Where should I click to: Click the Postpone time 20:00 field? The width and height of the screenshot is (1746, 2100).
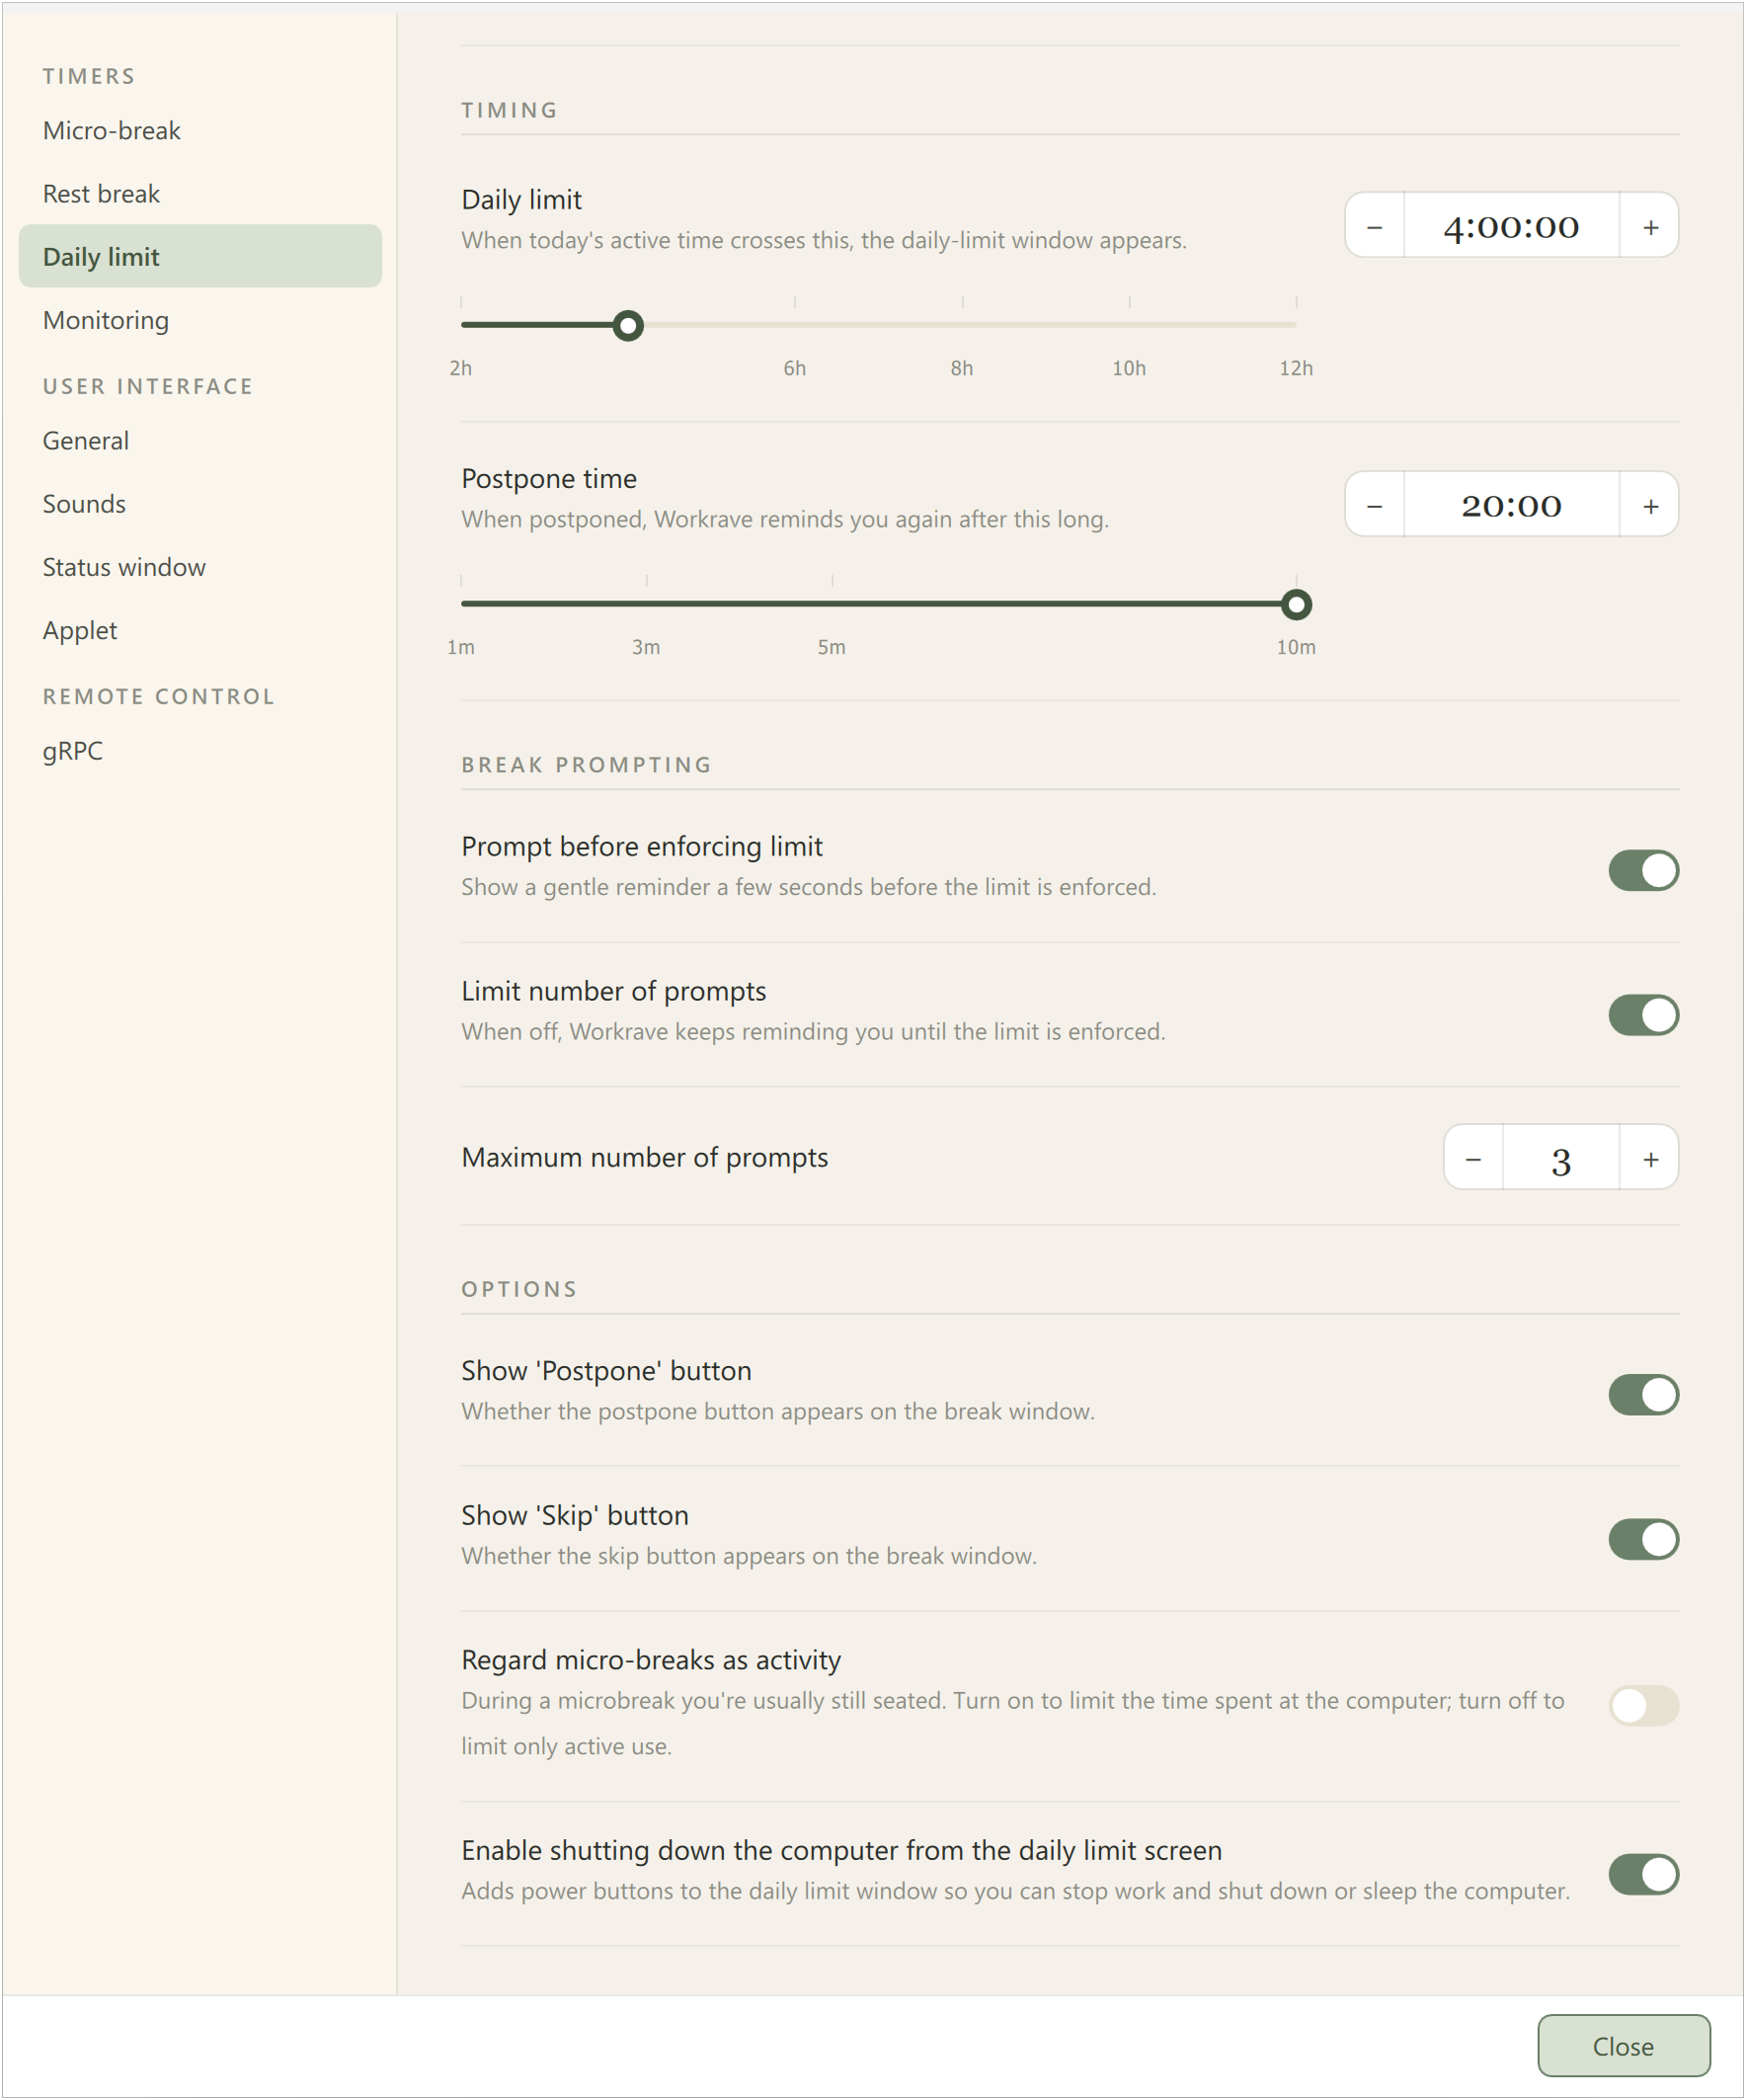1511,505
